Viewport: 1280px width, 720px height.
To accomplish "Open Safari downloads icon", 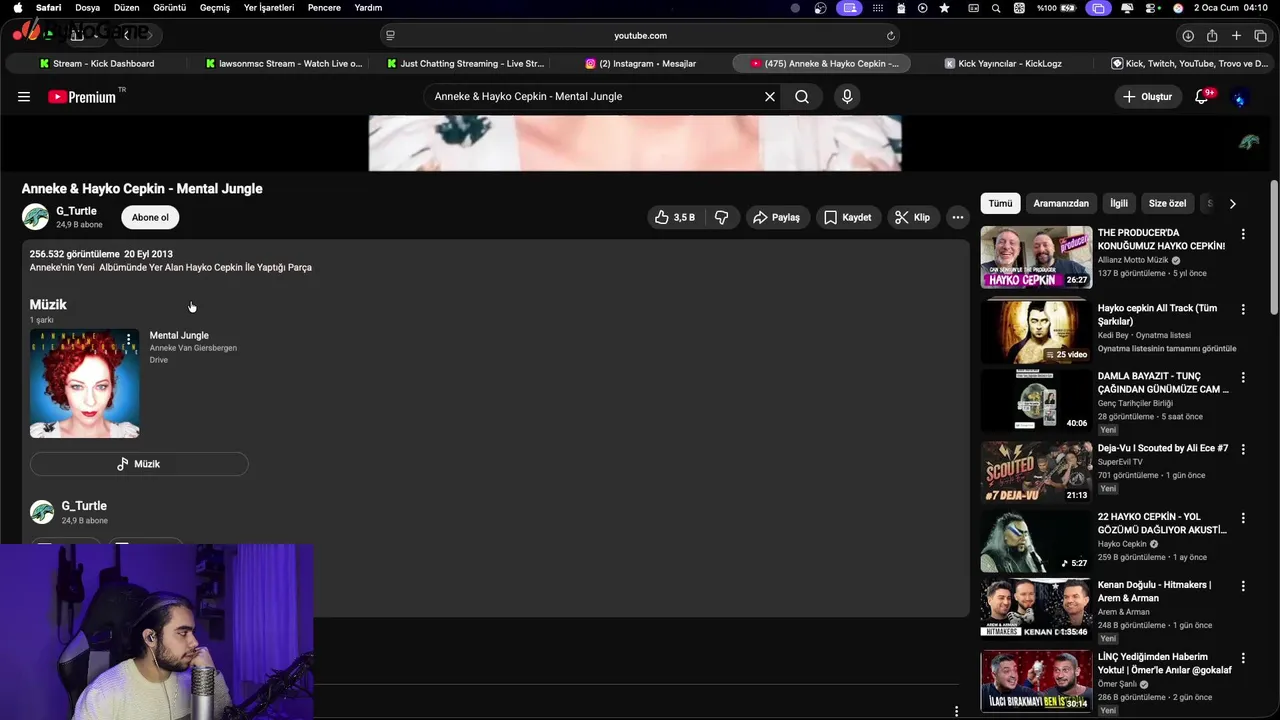I will (x=1188, y=35).
